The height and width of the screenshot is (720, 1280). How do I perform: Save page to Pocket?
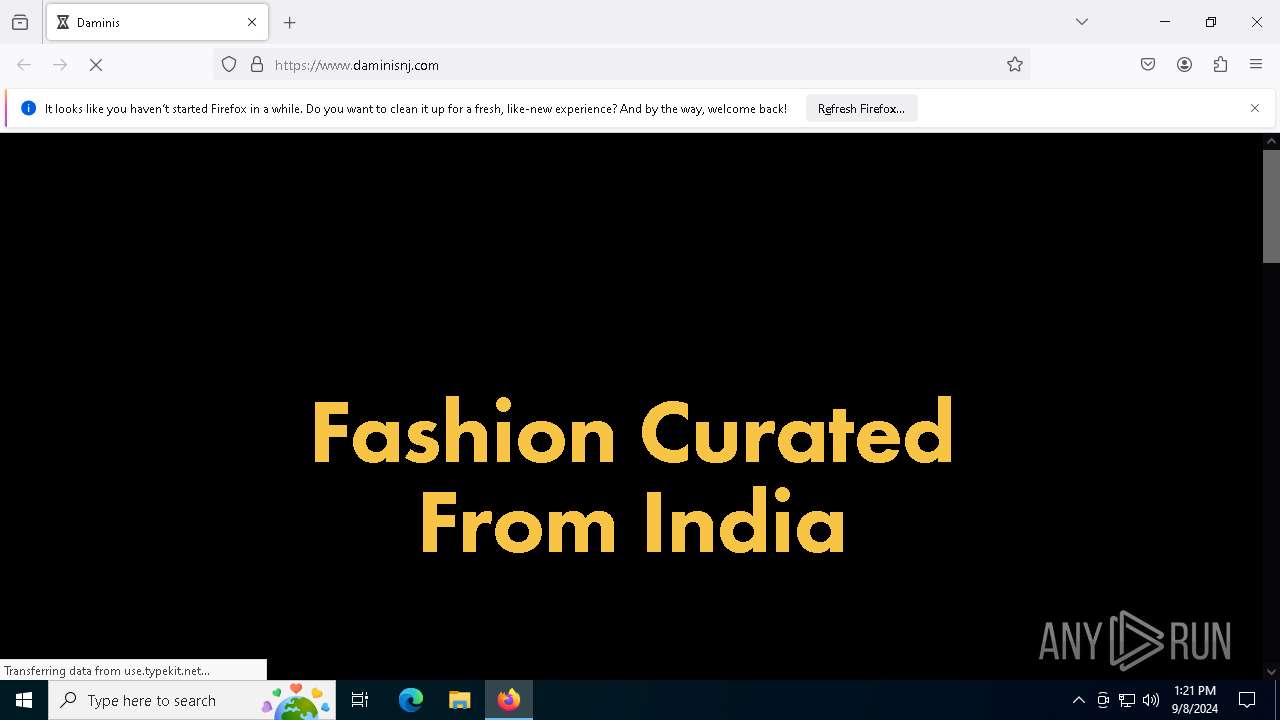click(1148, 65)
